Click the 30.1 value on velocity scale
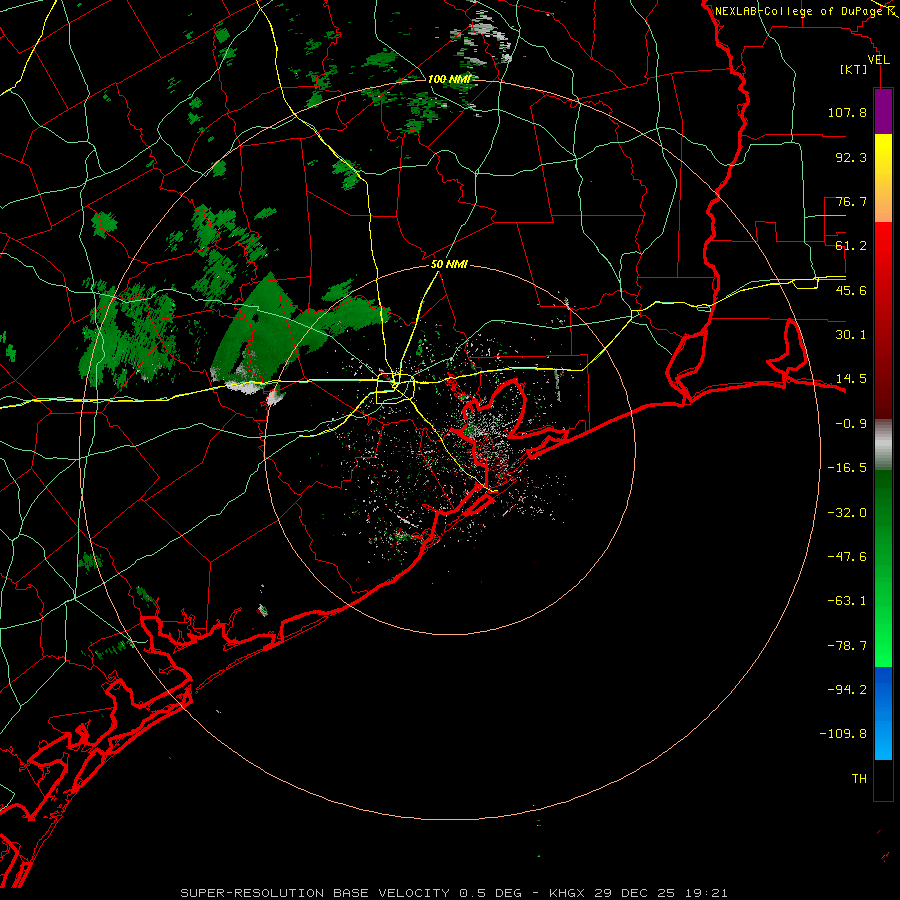The image size is (900, 900). pyautogui.click(x=851, y=335)
